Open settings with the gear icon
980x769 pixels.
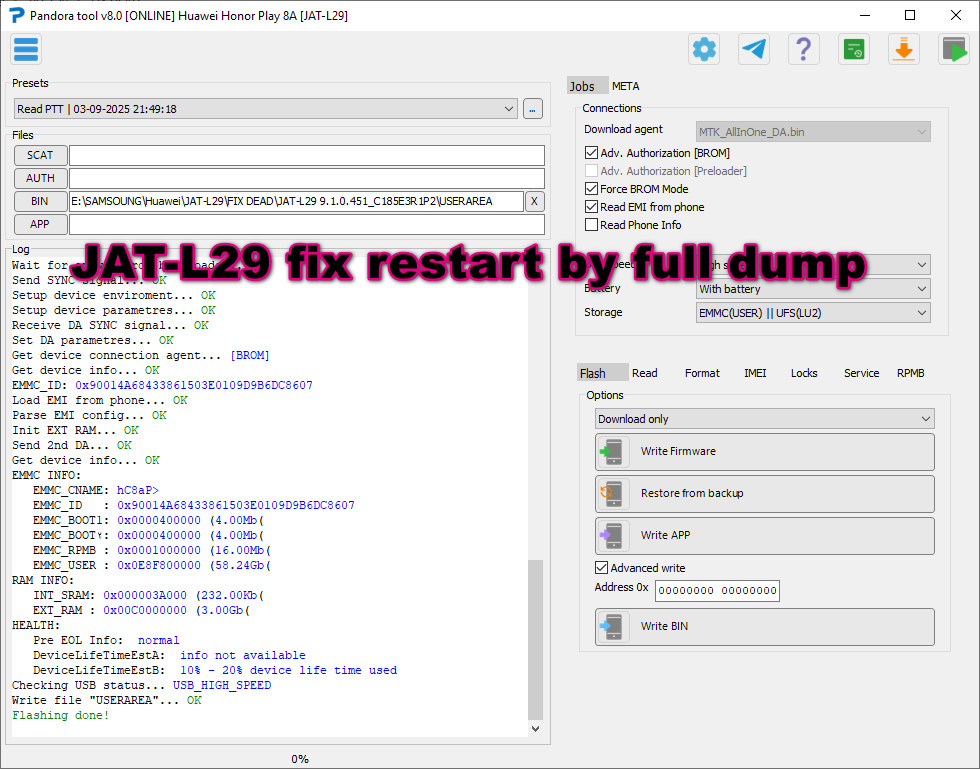(704, 49)
